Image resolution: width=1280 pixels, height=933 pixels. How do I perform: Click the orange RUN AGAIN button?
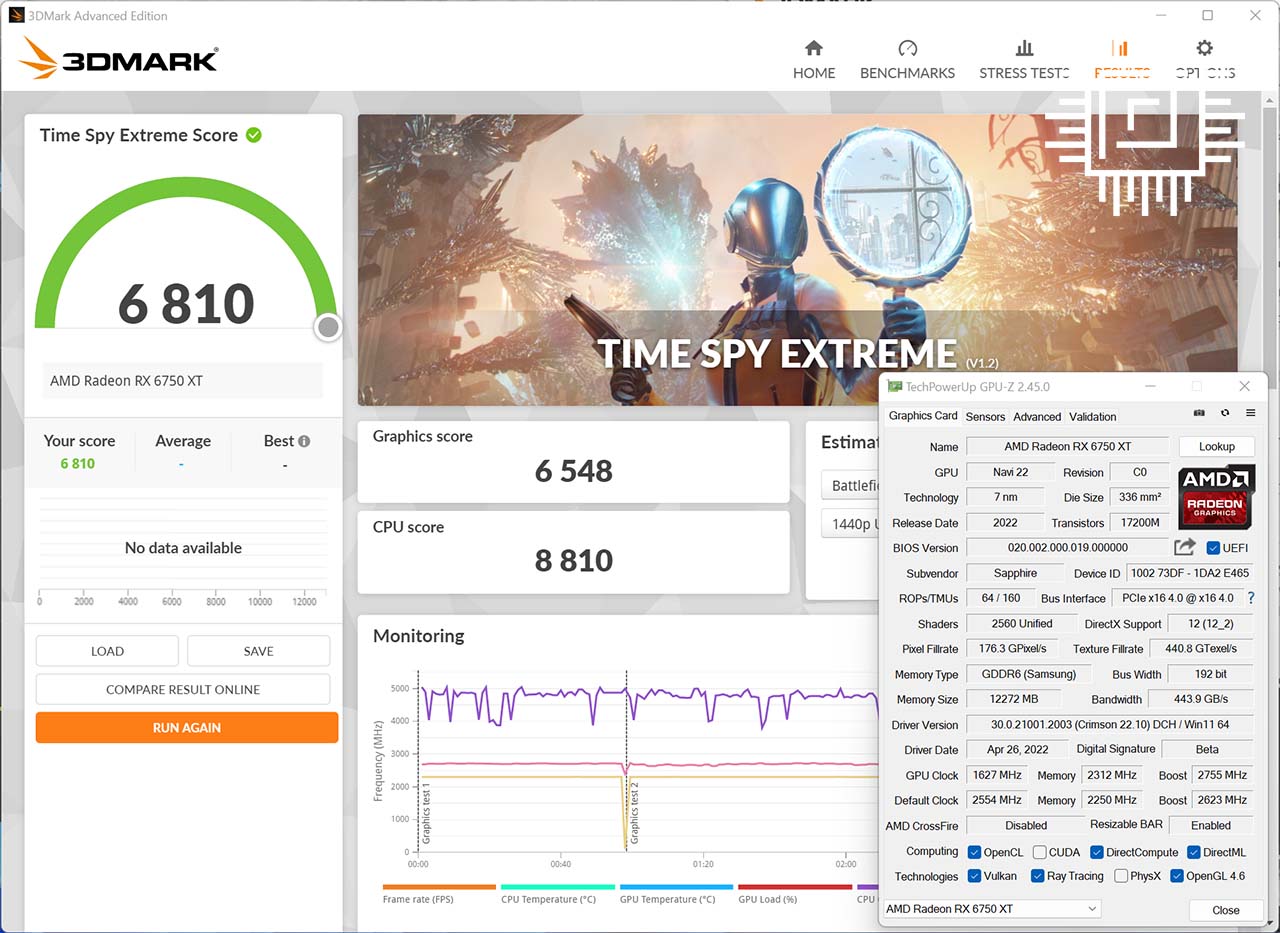point(187,727)
